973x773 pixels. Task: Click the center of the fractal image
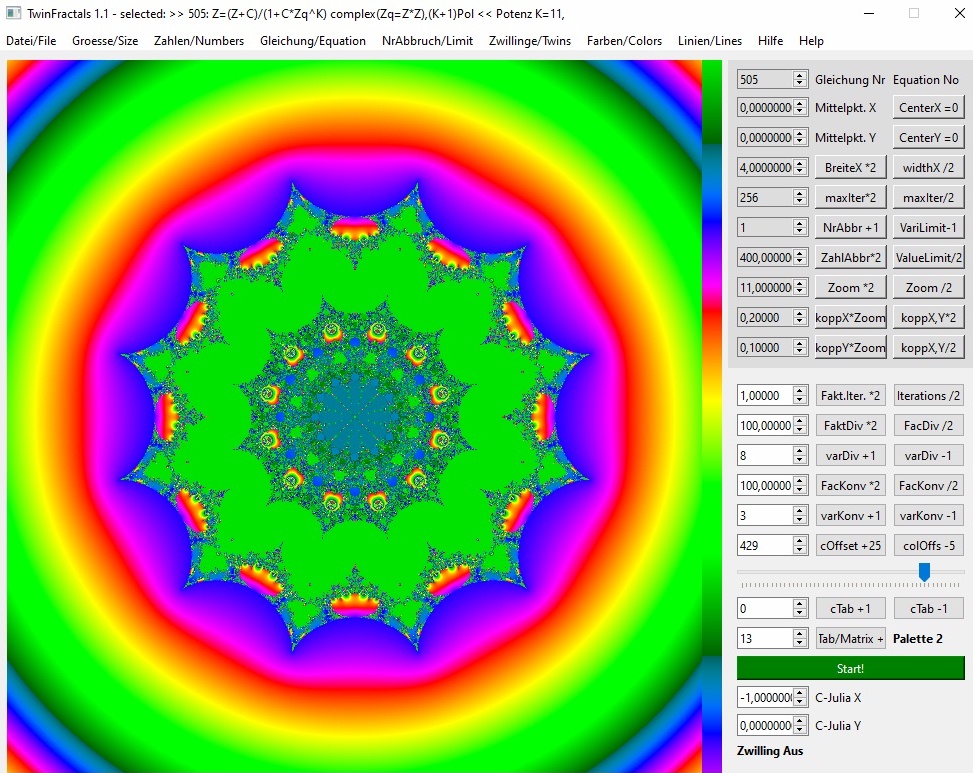tap(354, 416)
